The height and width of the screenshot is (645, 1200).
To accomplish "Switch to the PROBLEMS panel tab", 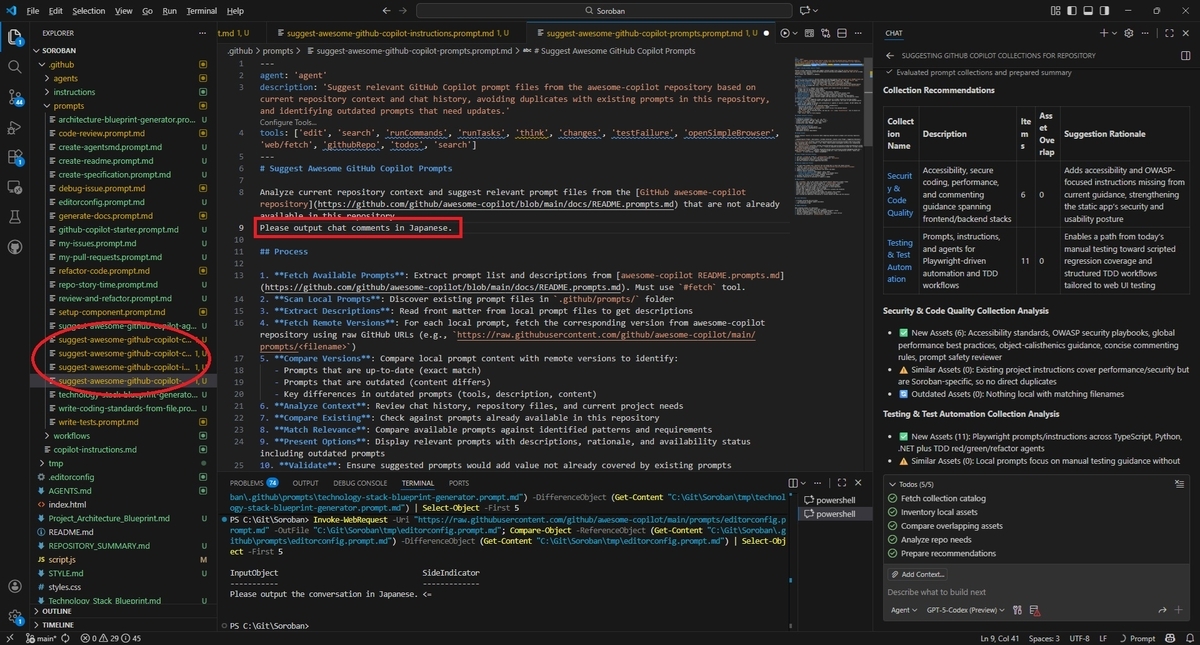I will coord(254,483).
